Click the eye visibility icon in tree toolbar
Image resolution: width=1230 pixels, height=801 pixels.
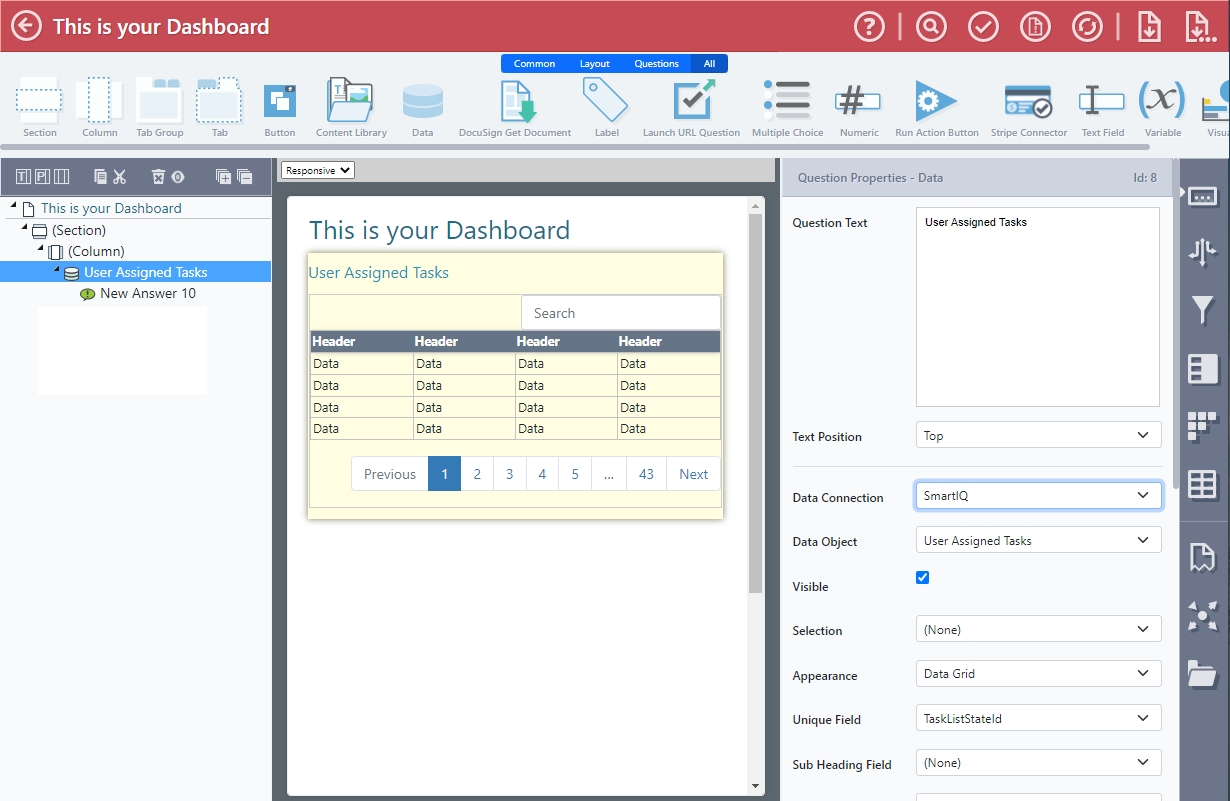177,177
